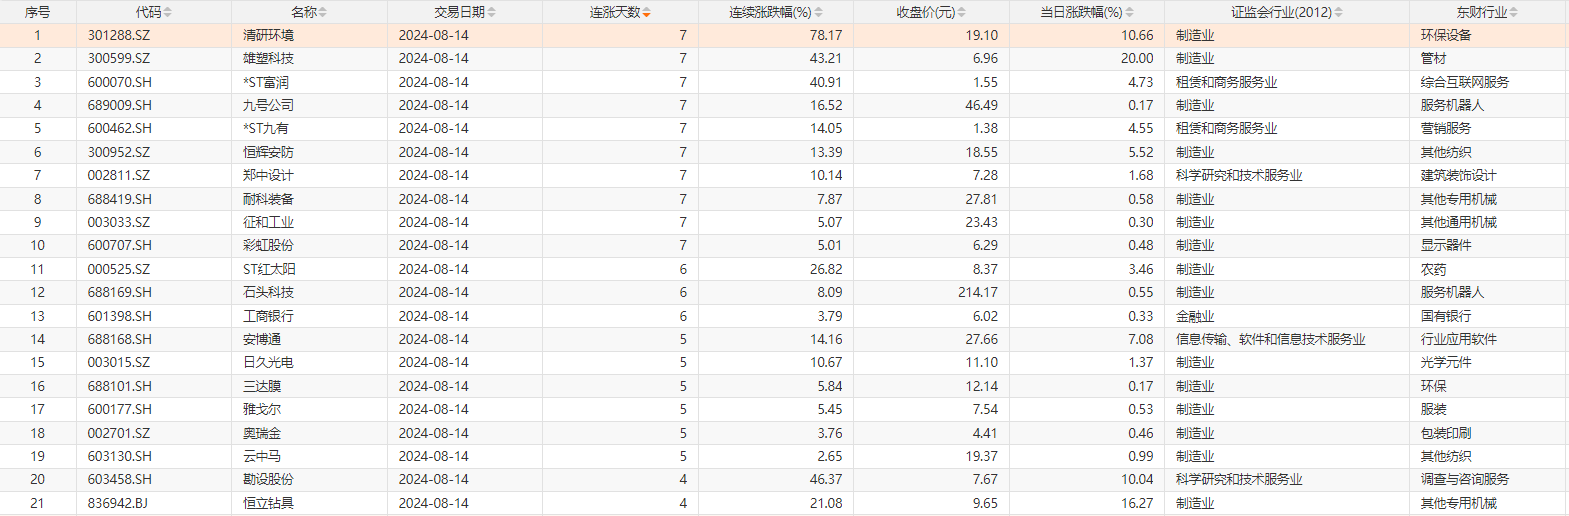Image resolution: width=1569 pixels, height=516 pixels.
Task: Open stock code 300599.SZ
Action: coord(119,58)
